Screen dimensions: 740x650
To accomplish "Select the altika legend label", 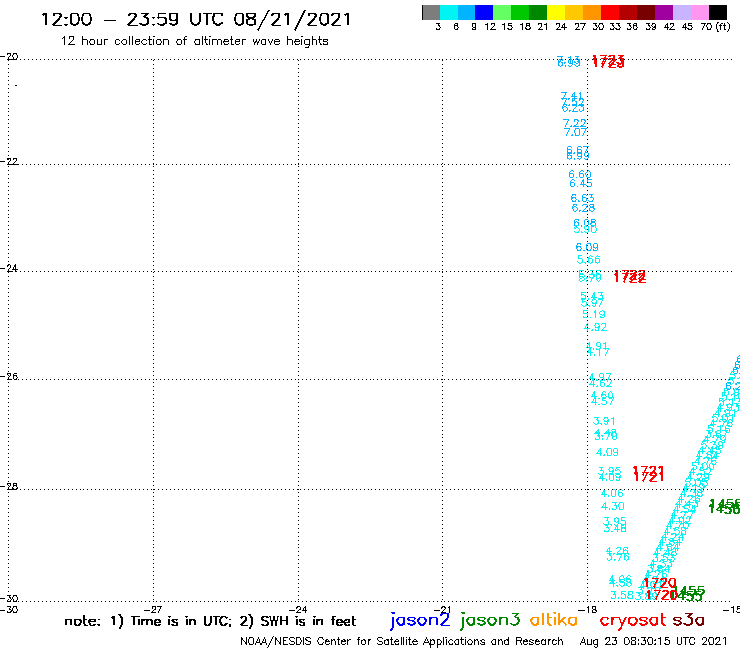I will 554,619.
